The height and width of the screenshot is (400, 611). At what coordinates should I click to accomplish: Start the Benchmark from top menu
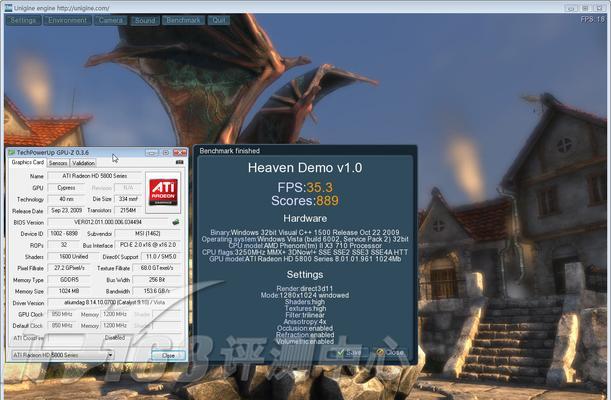183,20
